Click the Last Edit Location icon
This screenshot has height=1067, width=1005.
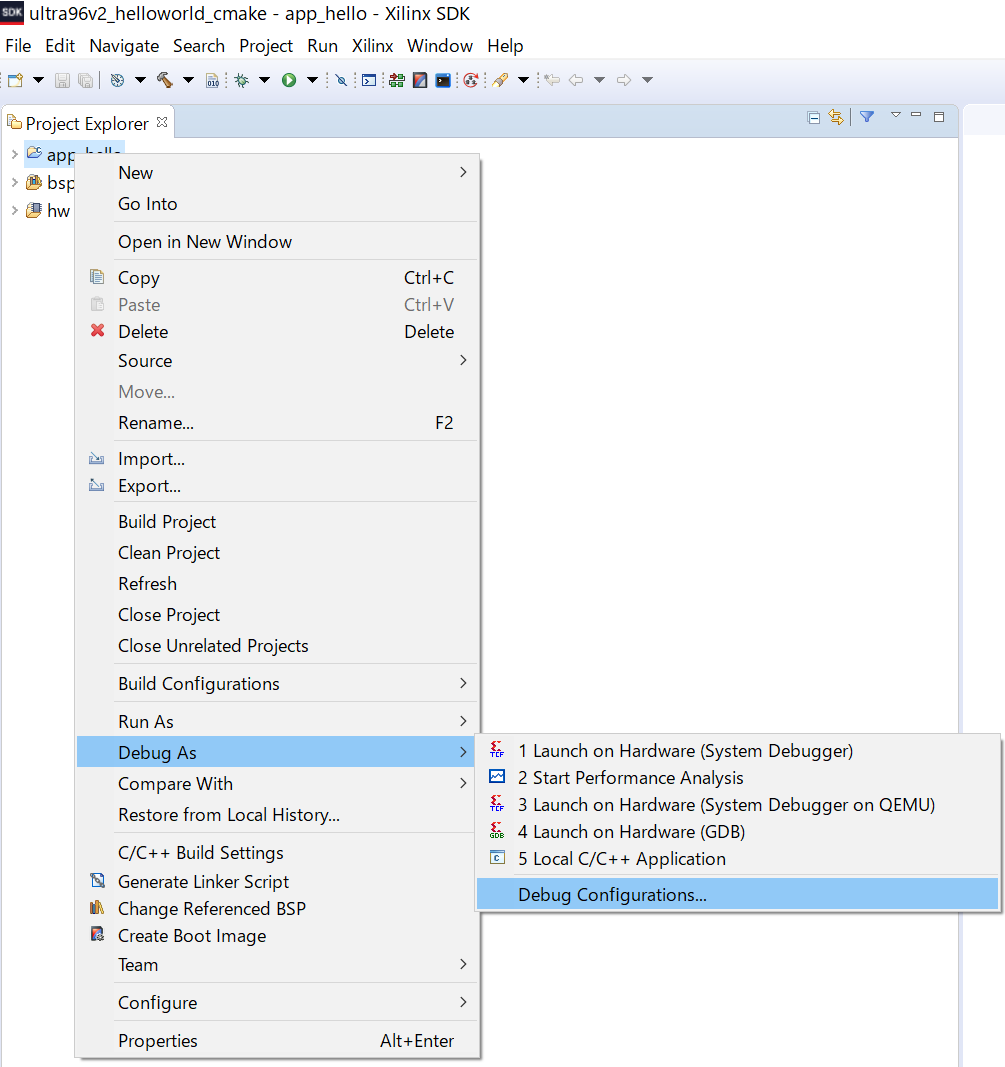(553, 80)
